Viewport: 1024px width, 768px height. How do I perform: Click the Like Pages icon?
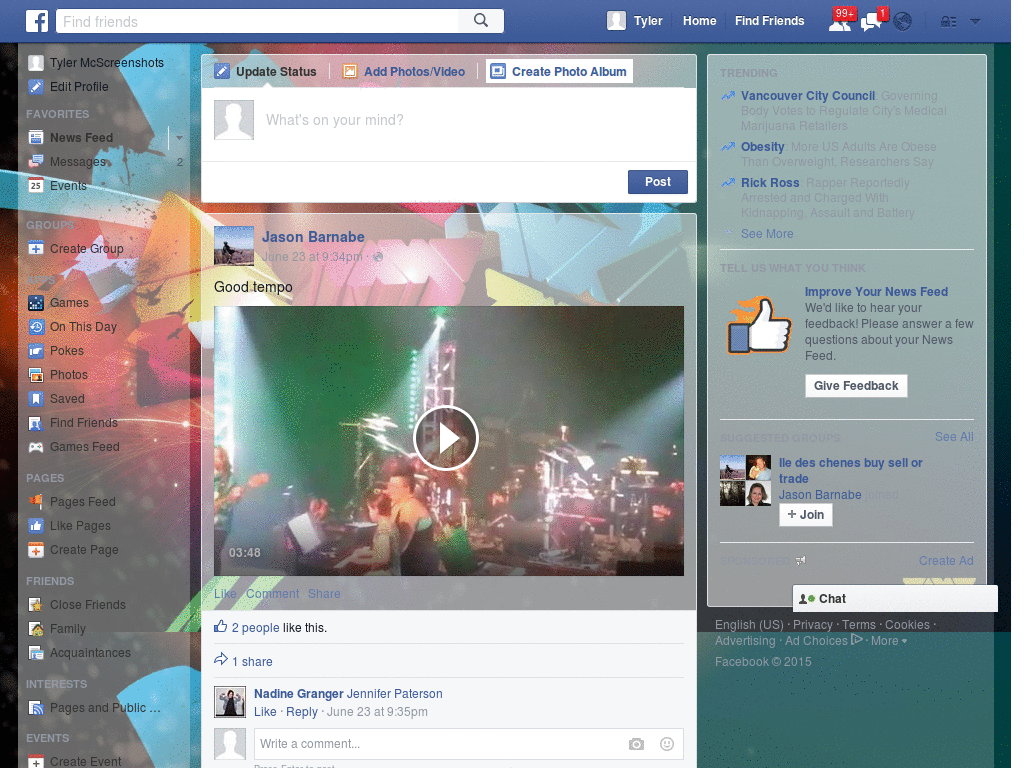click(x=36, y=526)
